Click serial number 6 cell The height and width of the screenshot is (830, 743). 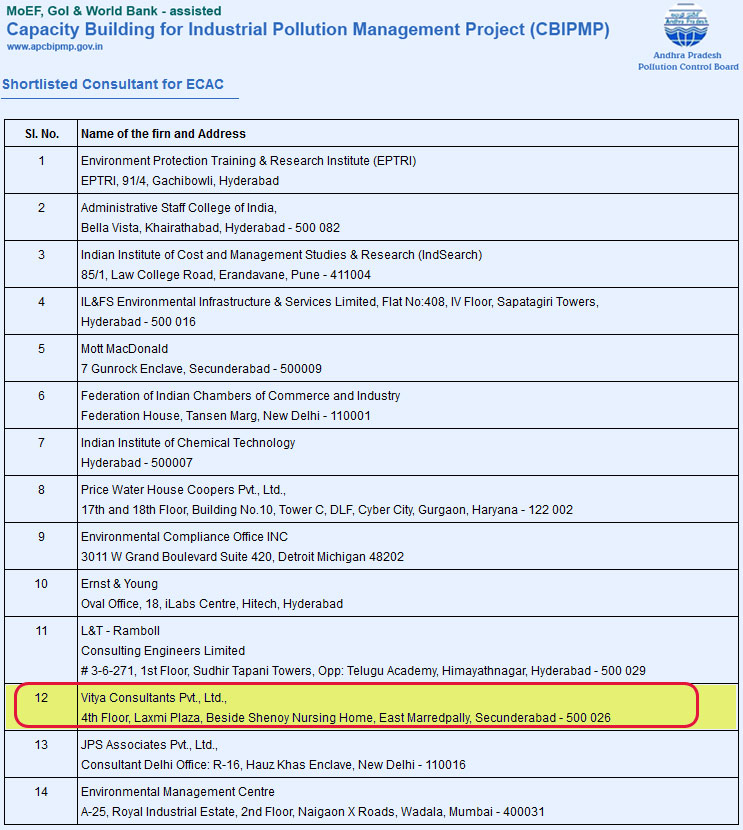click(41, 406)
